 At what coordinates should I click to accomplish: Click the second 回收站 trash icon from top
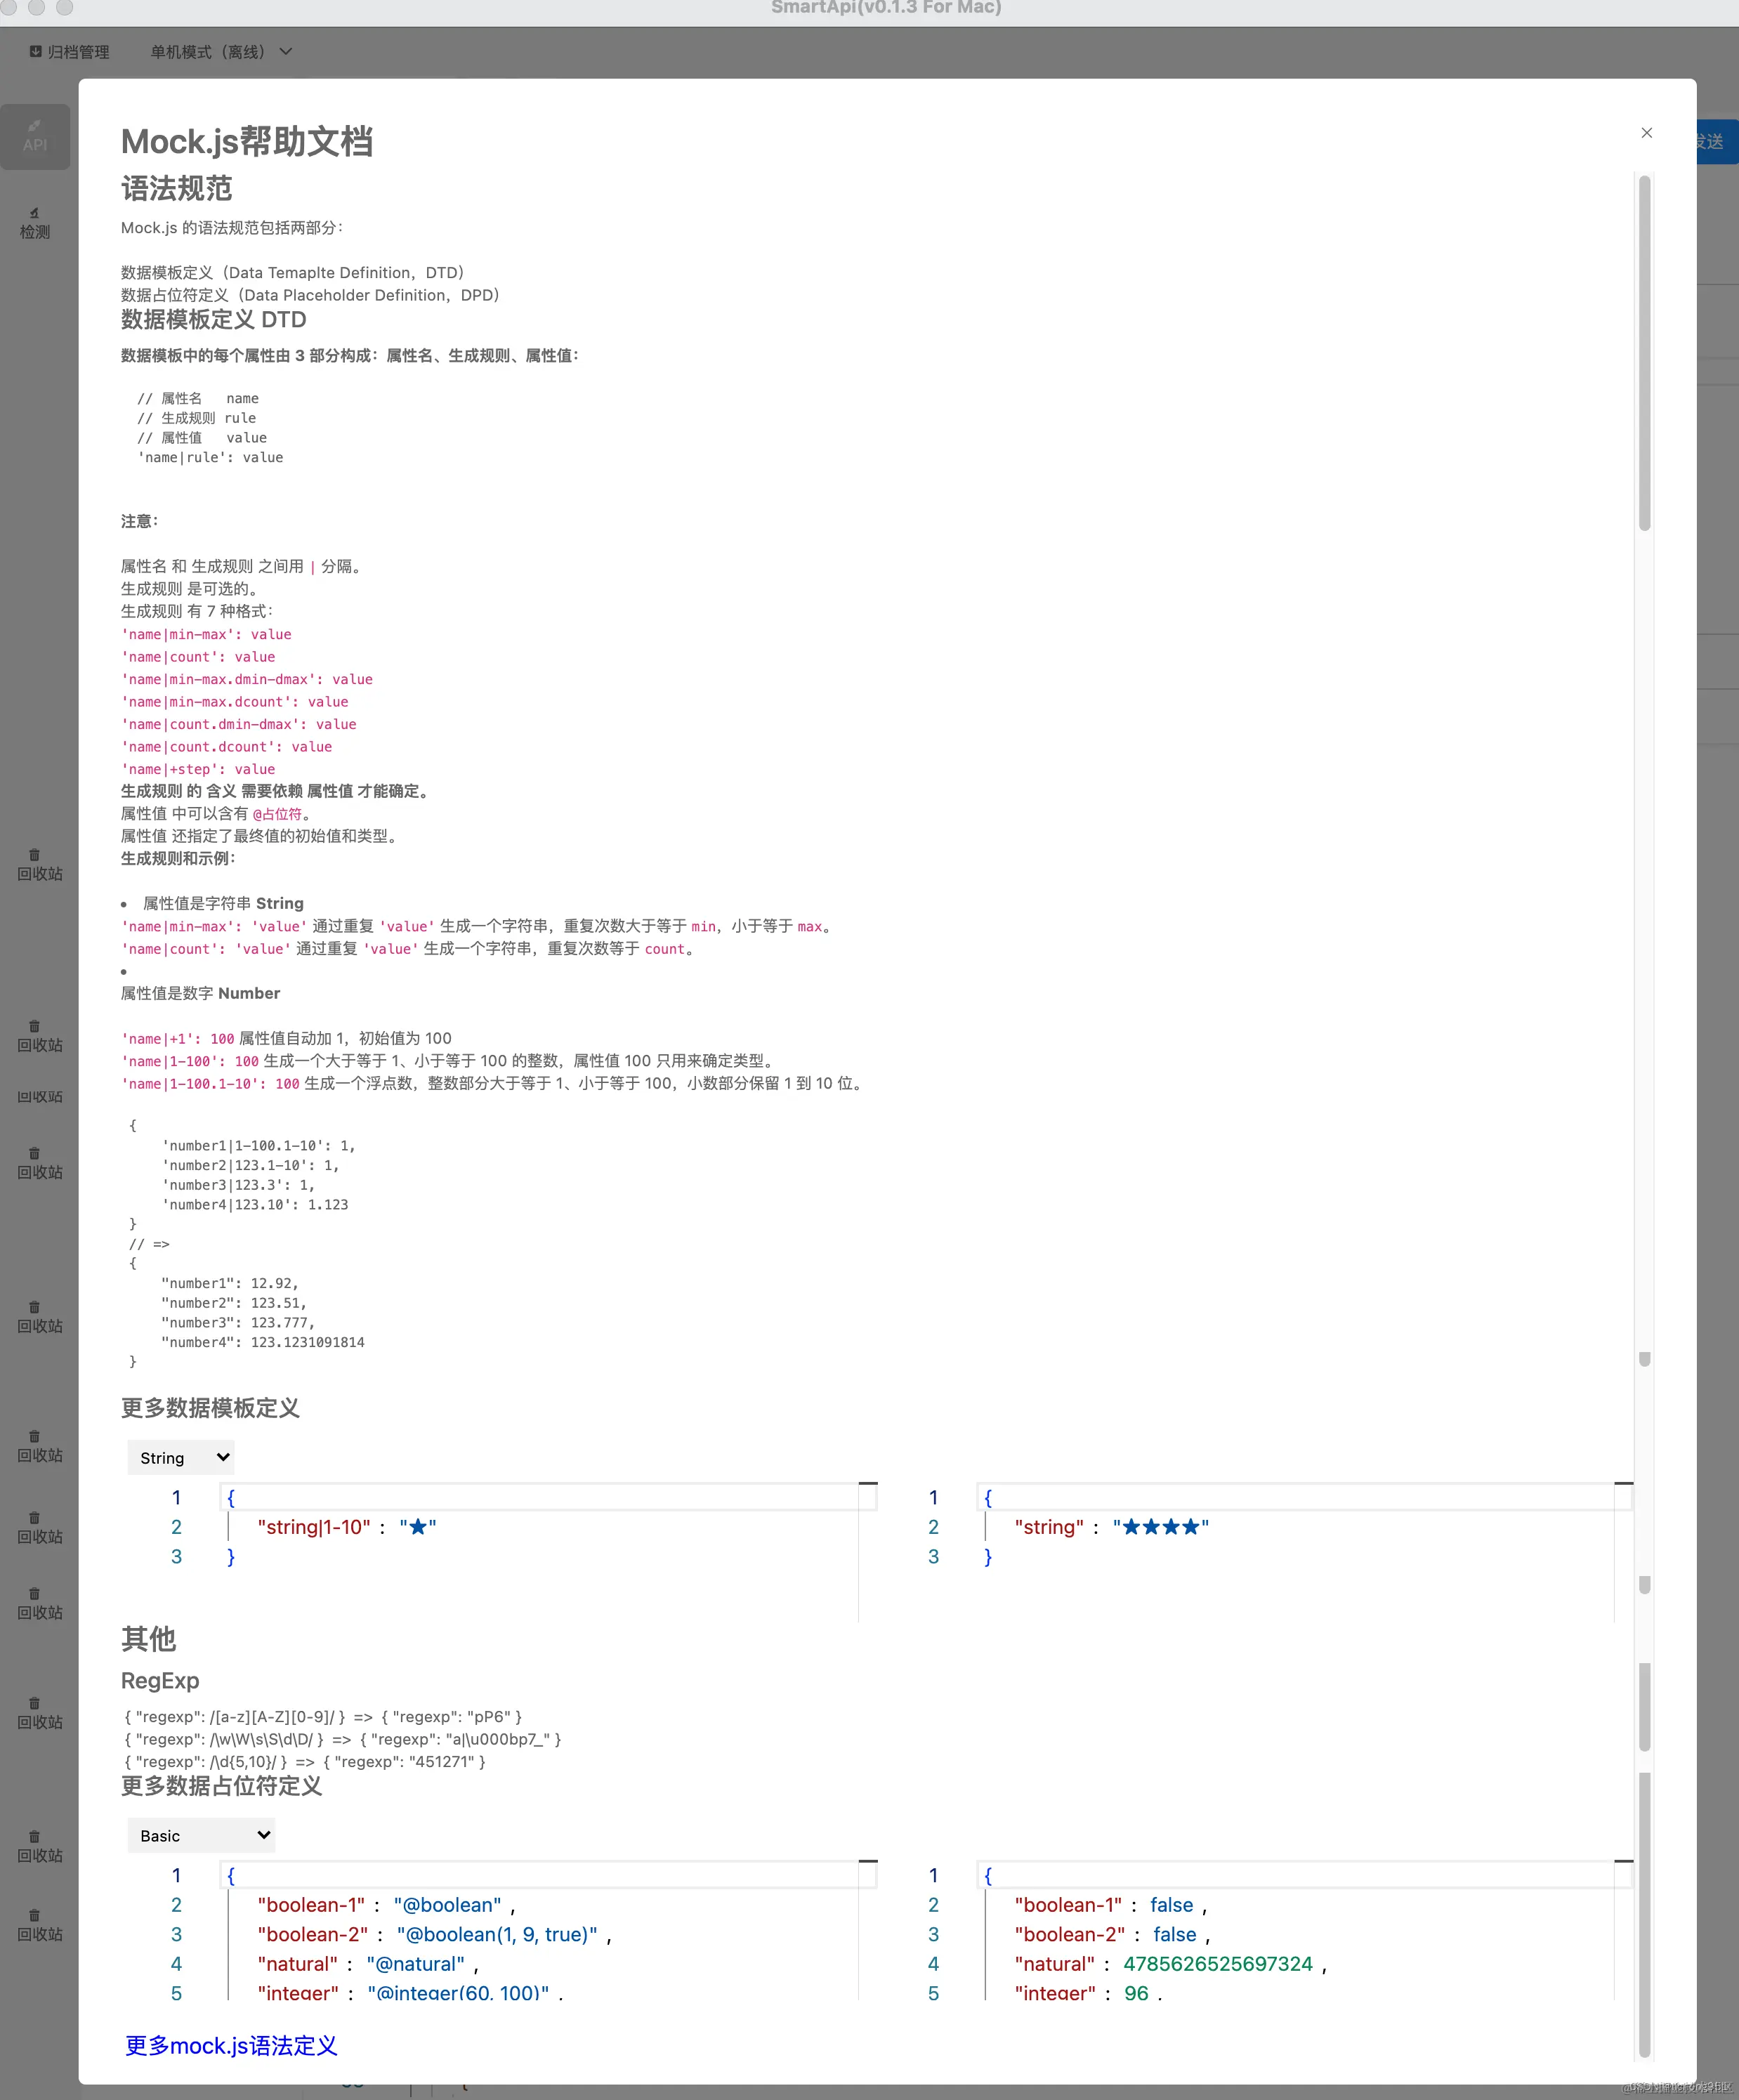click(x=34, y=1026)
